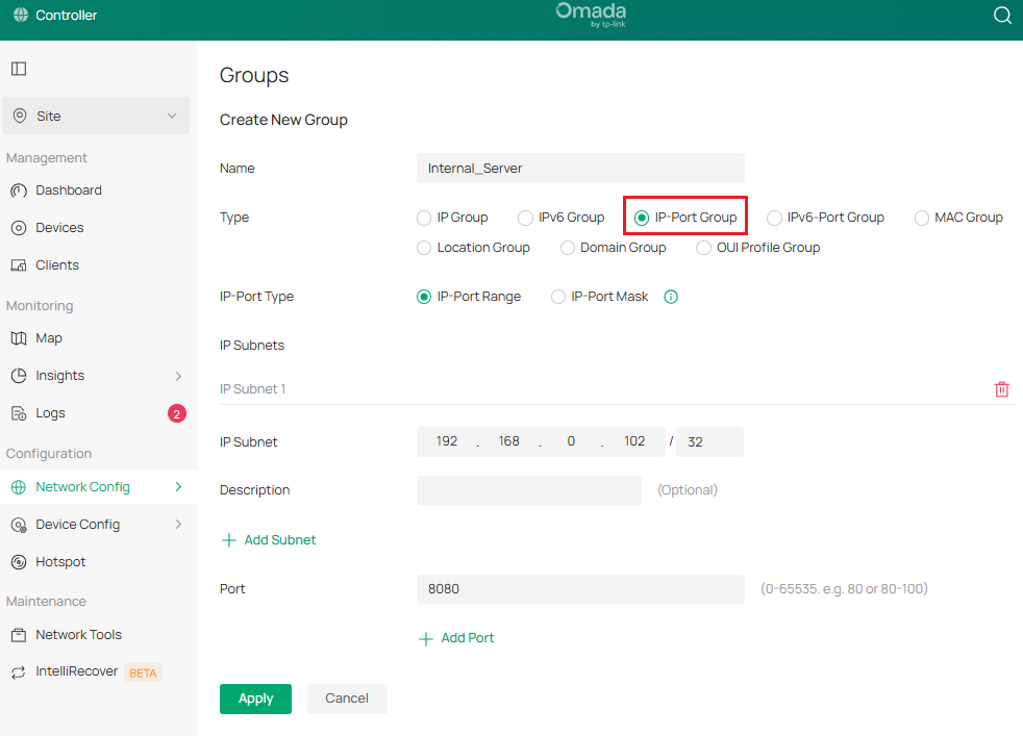Click the fourth IP octet field 102
Image resolution: width=1023 pixels, height=736 pixels.
[634, 442]
